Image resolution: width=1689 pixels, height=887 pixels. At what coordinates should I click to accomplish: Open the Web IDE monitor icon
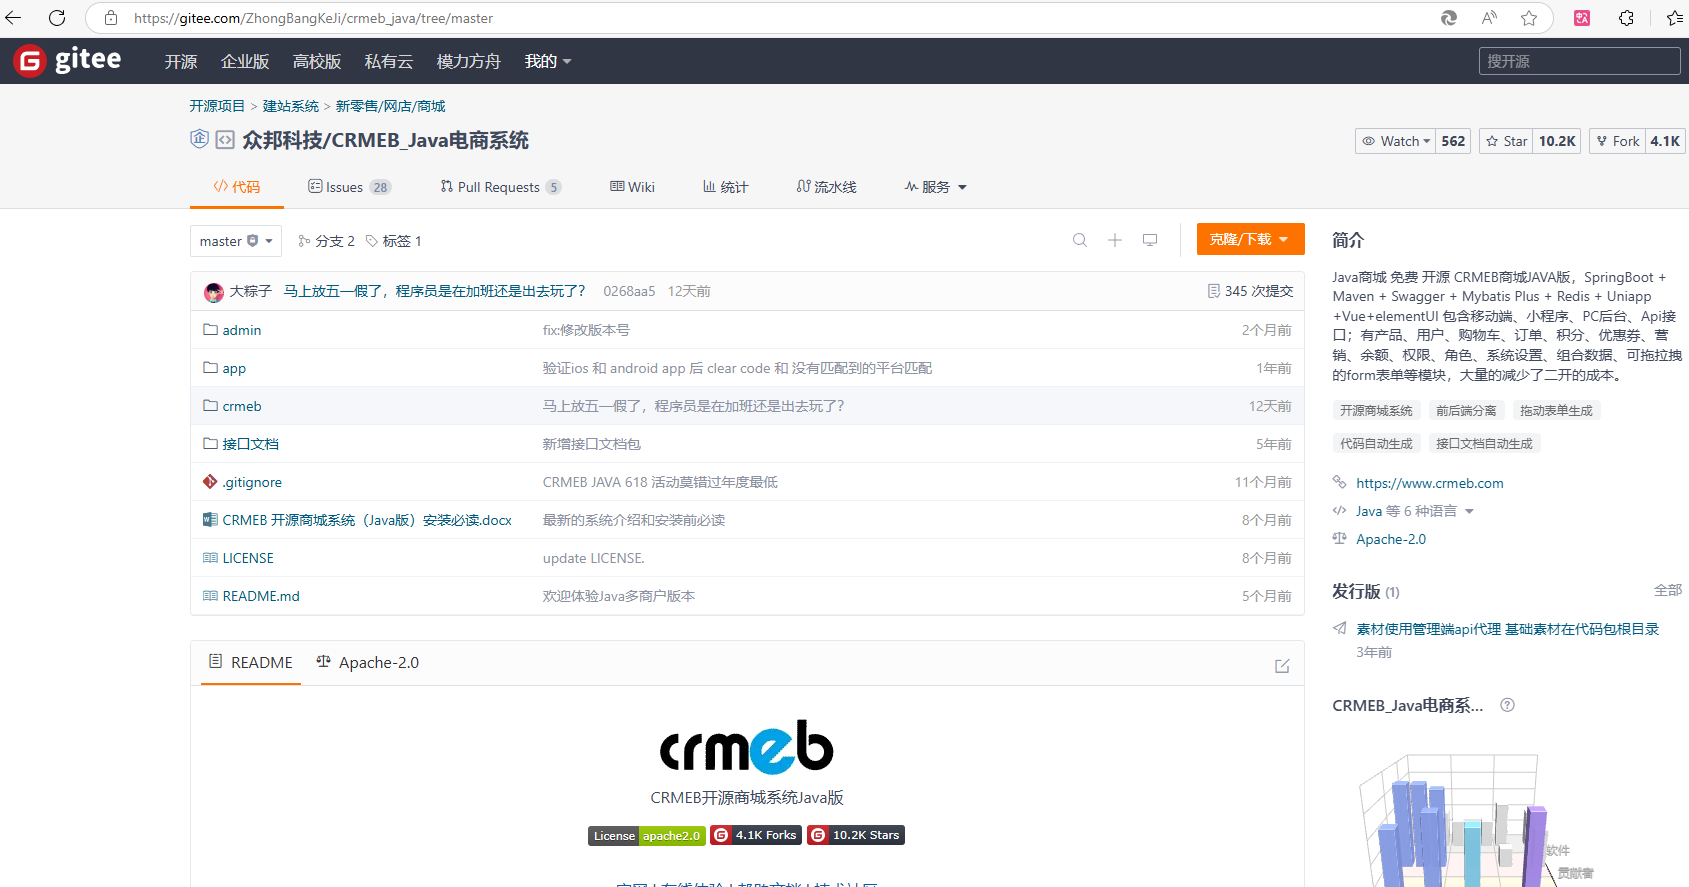point(1150,240)
